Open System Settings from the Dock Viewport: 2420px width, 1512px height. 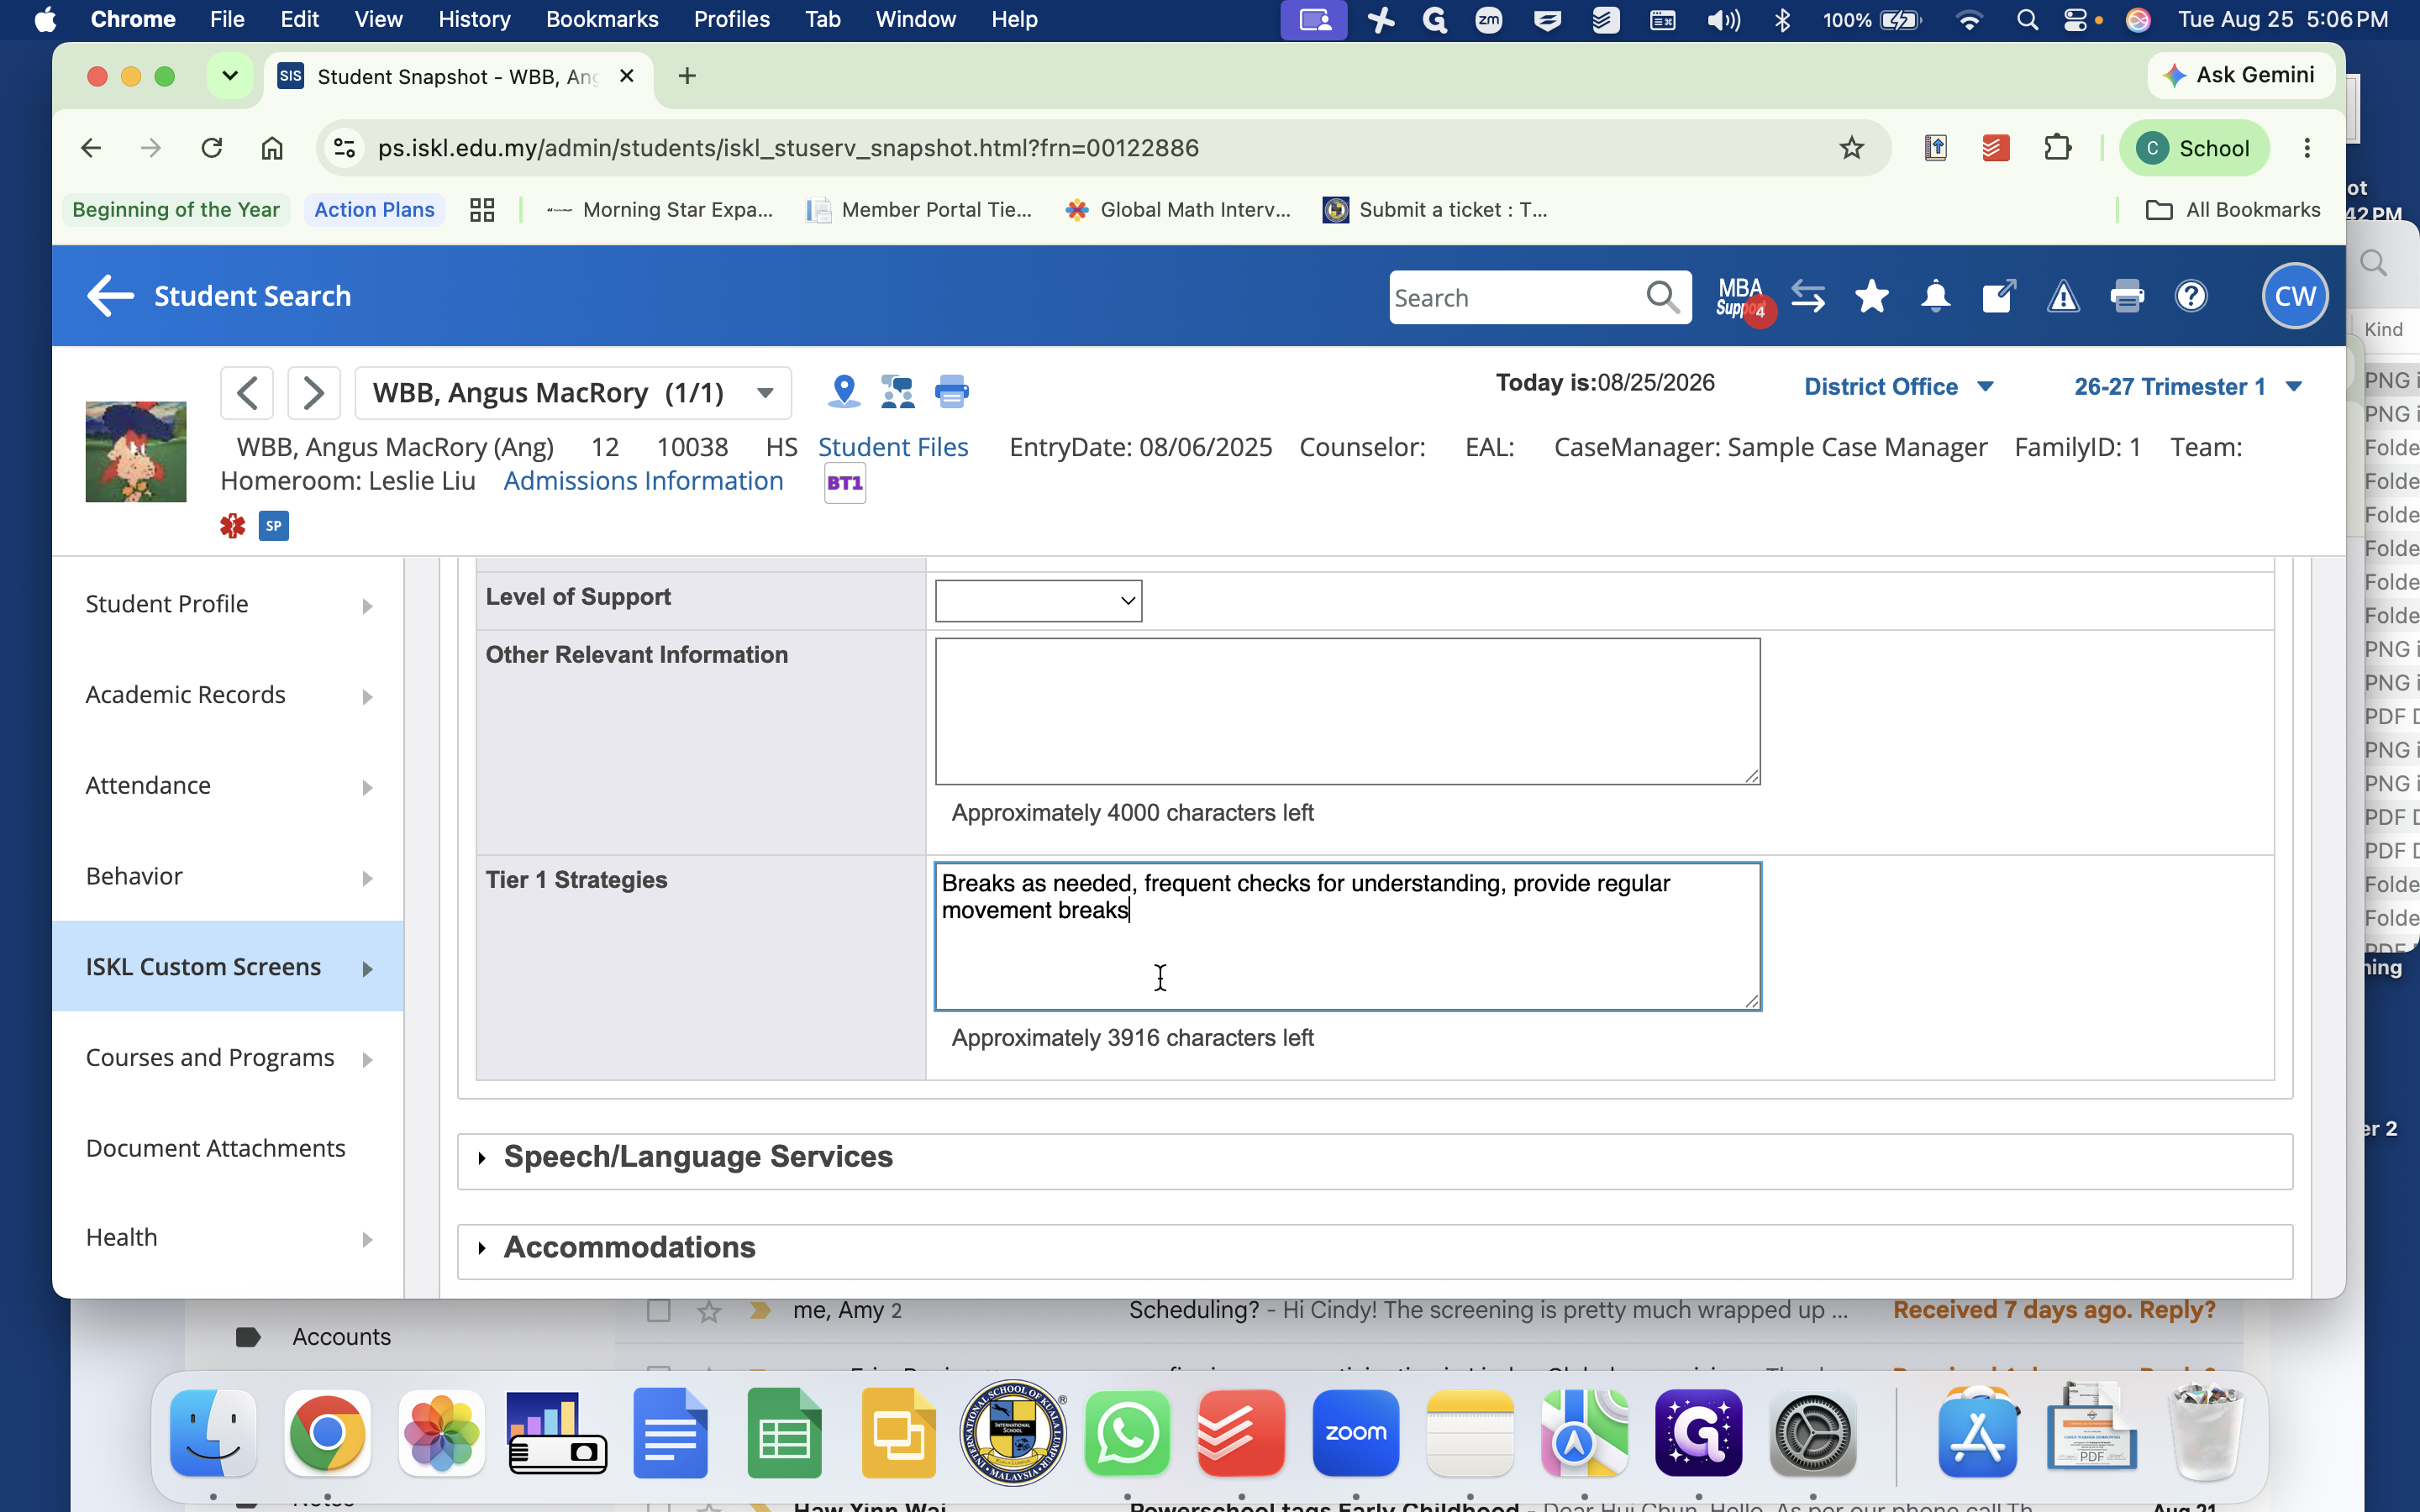[x=1812, y=1433]
